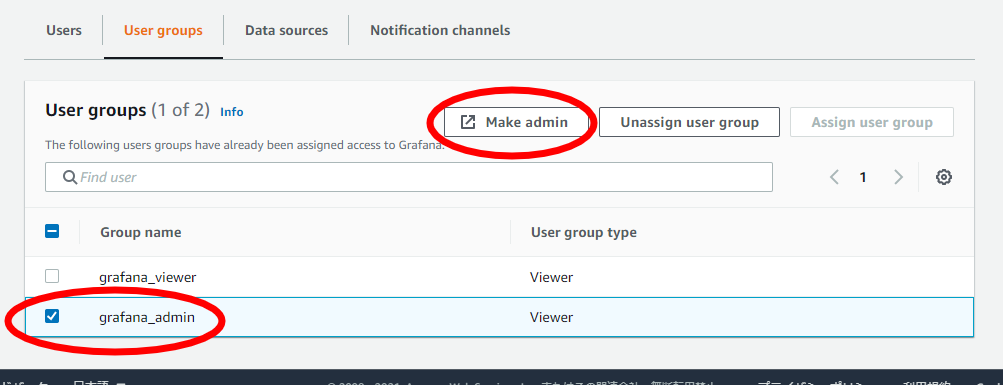Click the Group name column header
Viewport: 1003px width, 385px height.
pos(141,232)
